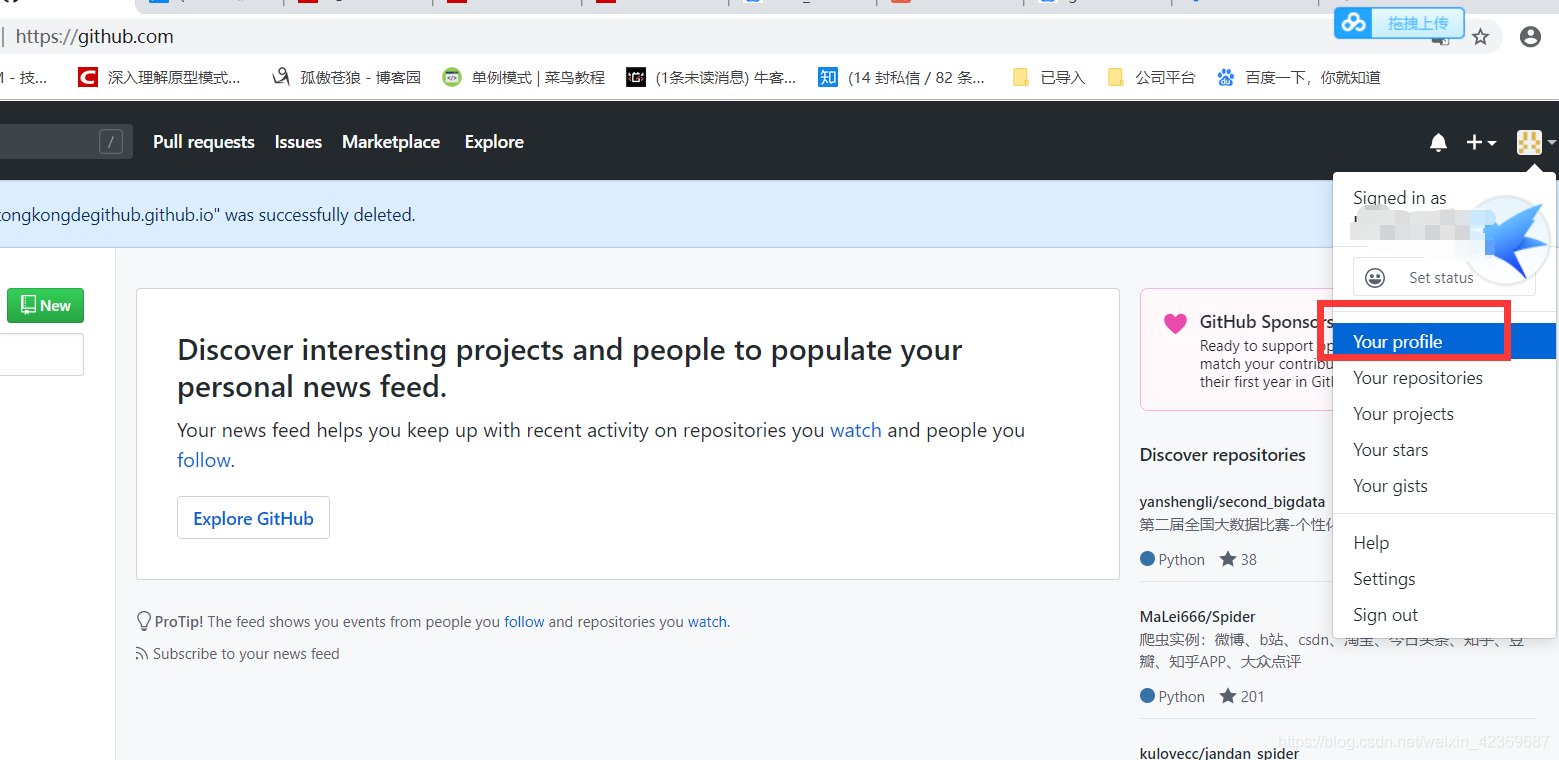Screen dimensions: 1559x760
Task: Bookmark this page with the star icon
Action: [1481, 36]
